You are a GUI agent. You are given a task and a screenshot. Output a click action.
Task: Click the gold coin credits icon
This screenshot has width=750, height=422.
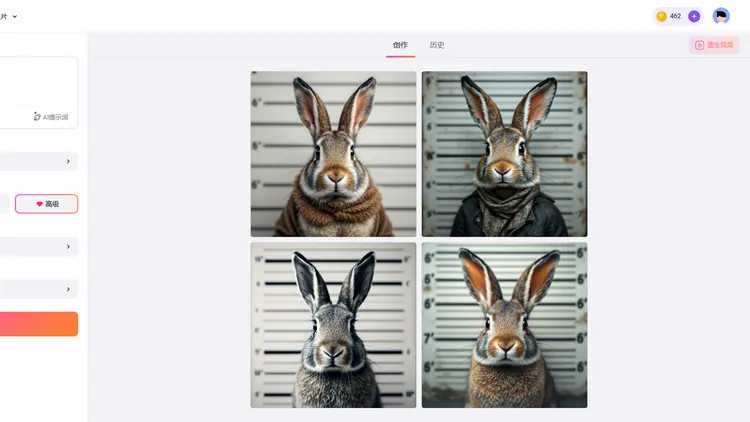[x=662, y=16]
